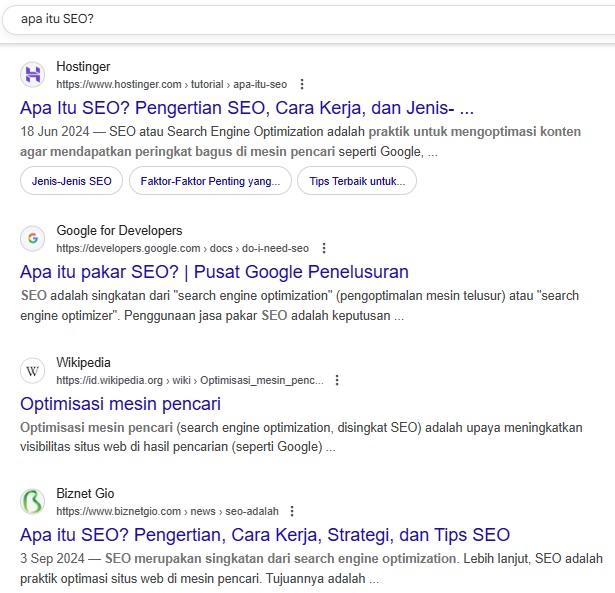
Task: Click the 'Wikipedia' site name
Action: (83, 363)
